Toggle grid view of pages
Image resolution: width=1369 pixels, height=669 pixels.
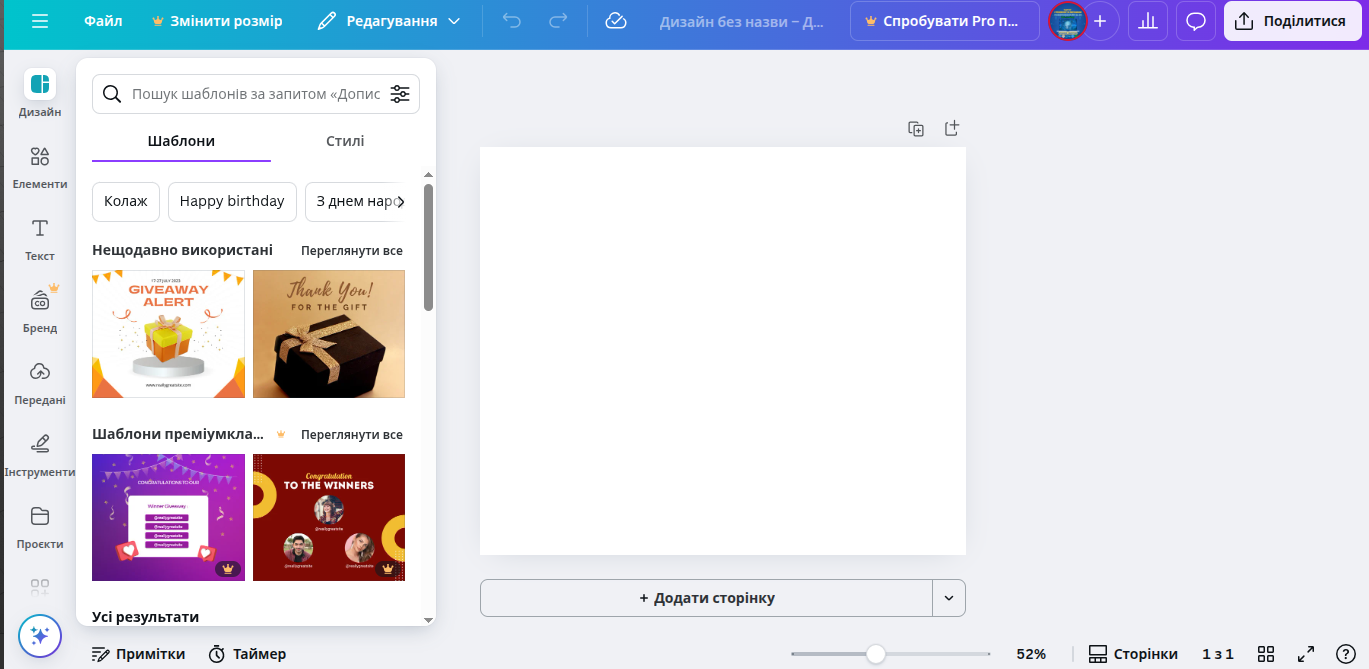tap(1266, 654)
